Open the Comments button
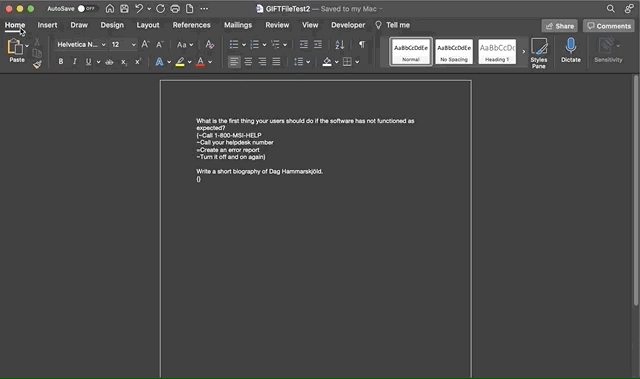 609,26
